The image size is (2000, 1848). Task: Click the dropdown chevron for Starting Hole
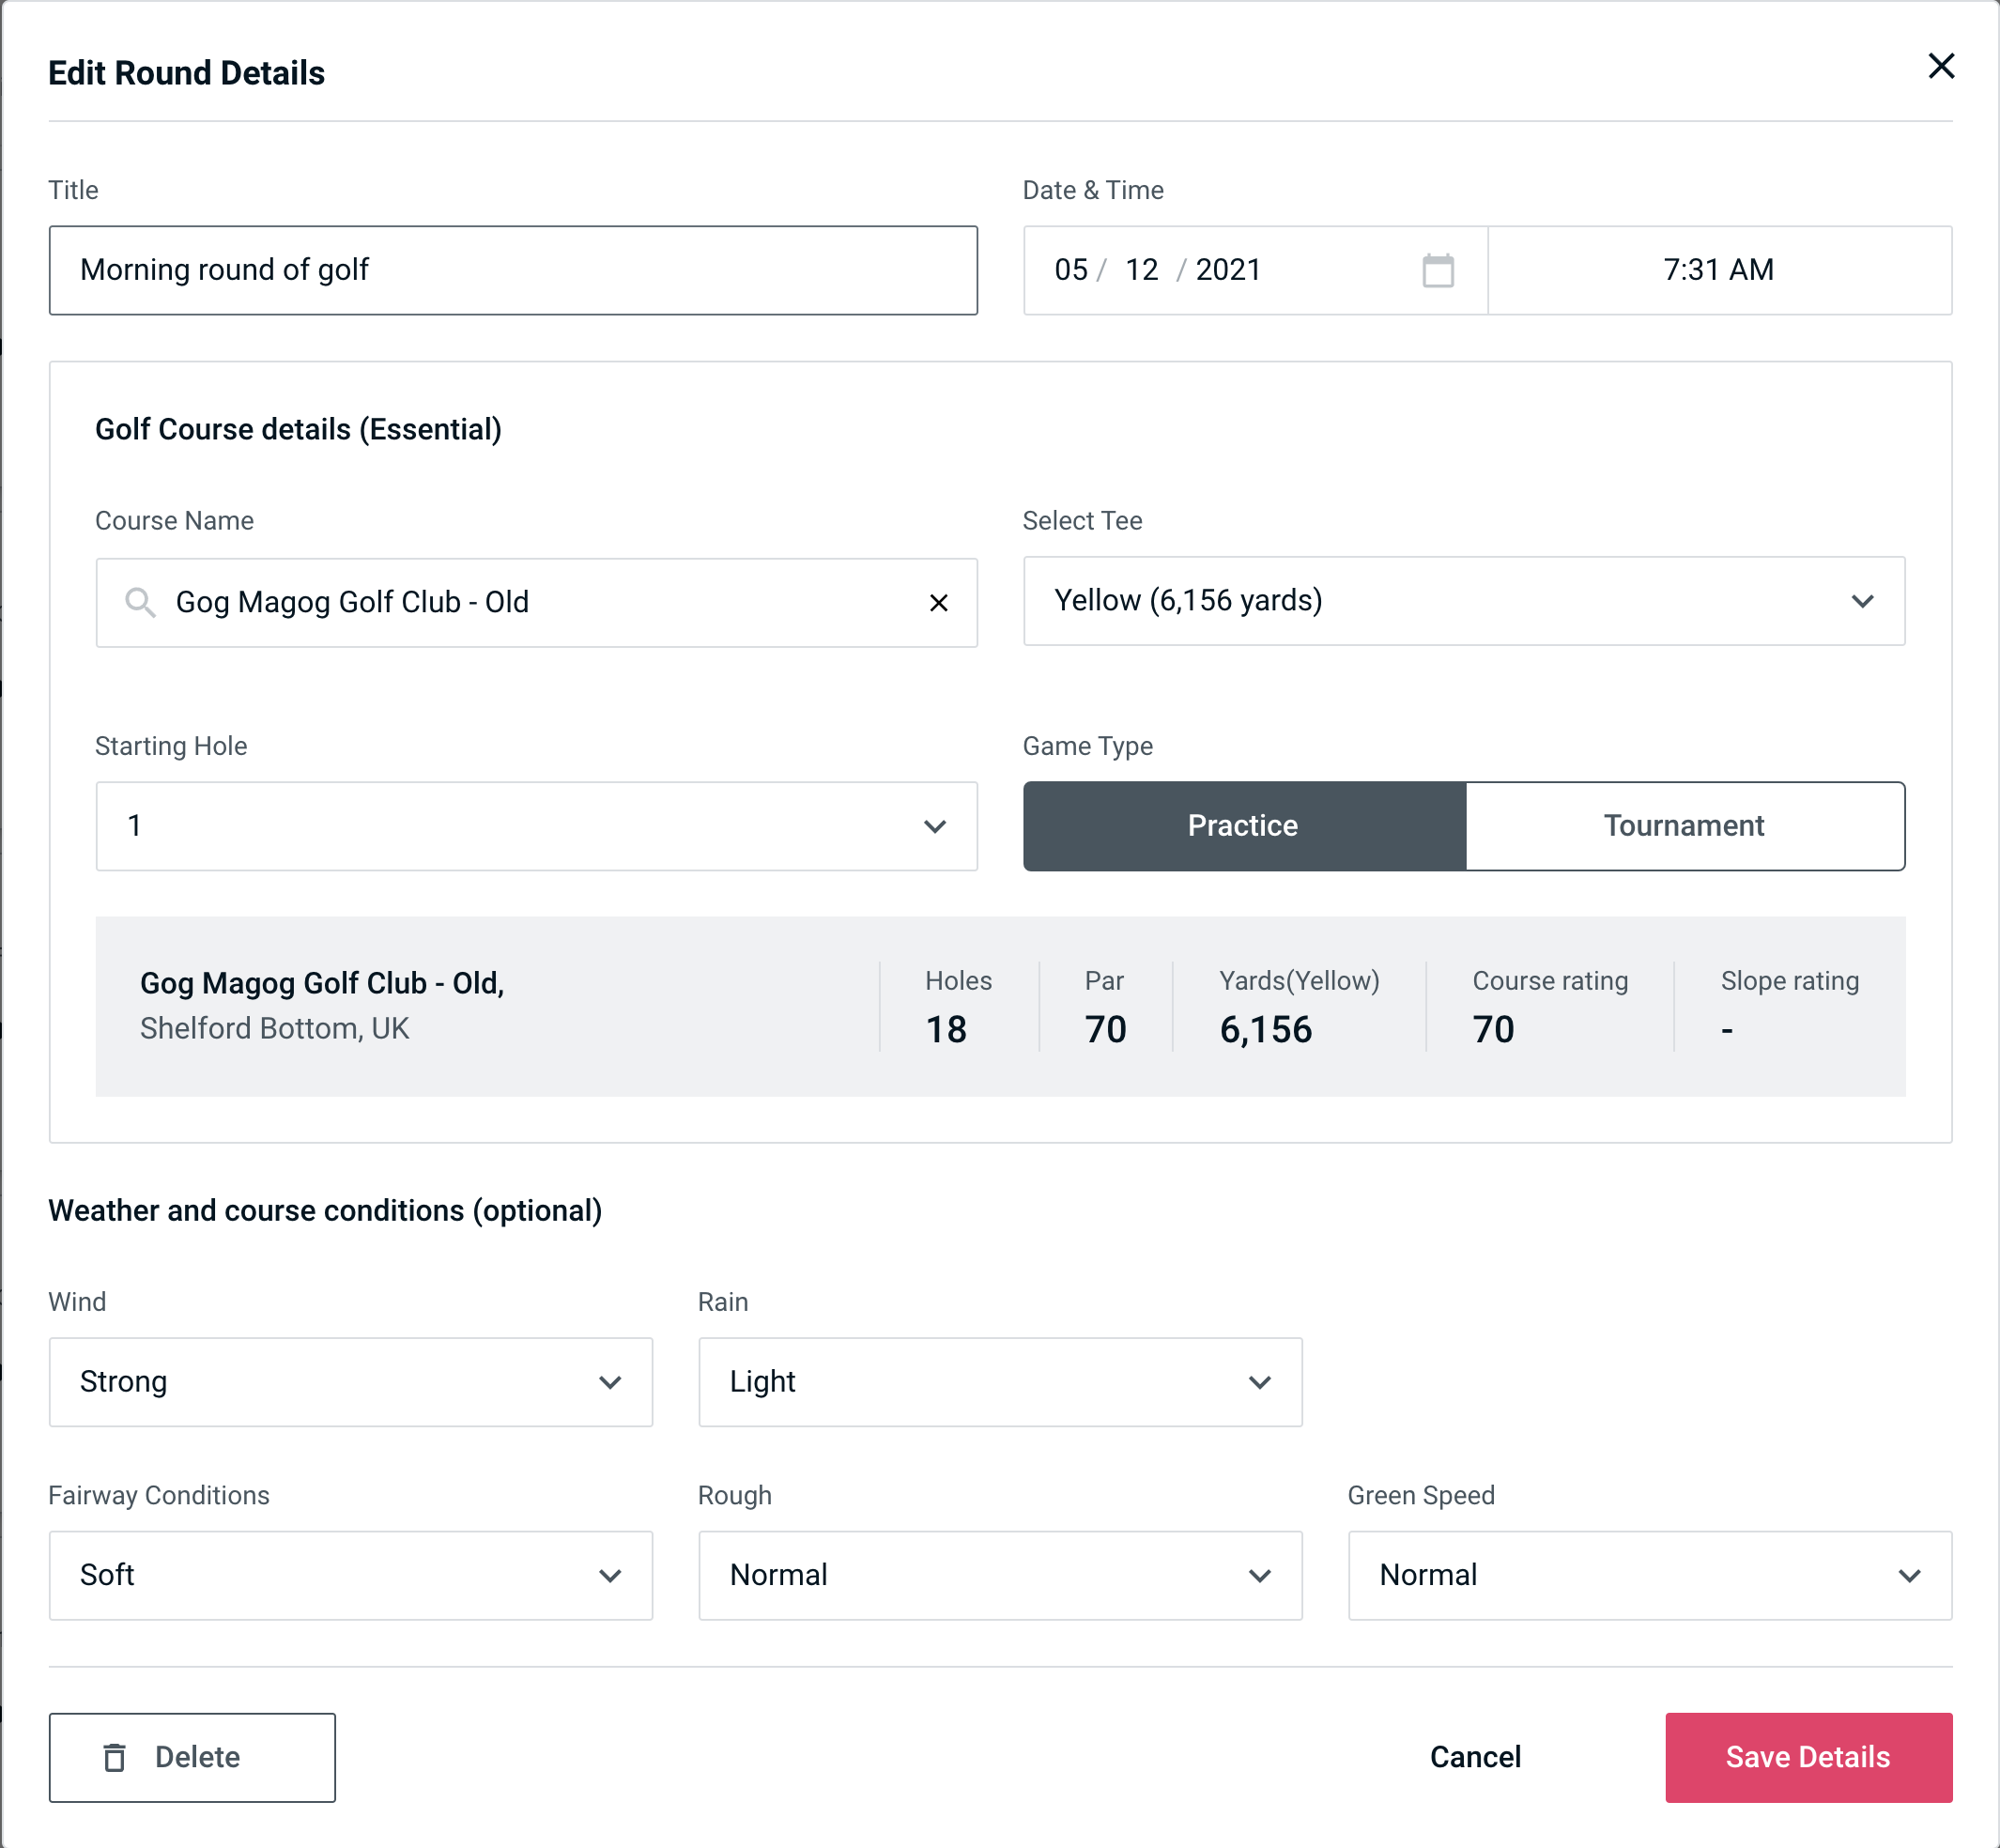coord(933,827)
